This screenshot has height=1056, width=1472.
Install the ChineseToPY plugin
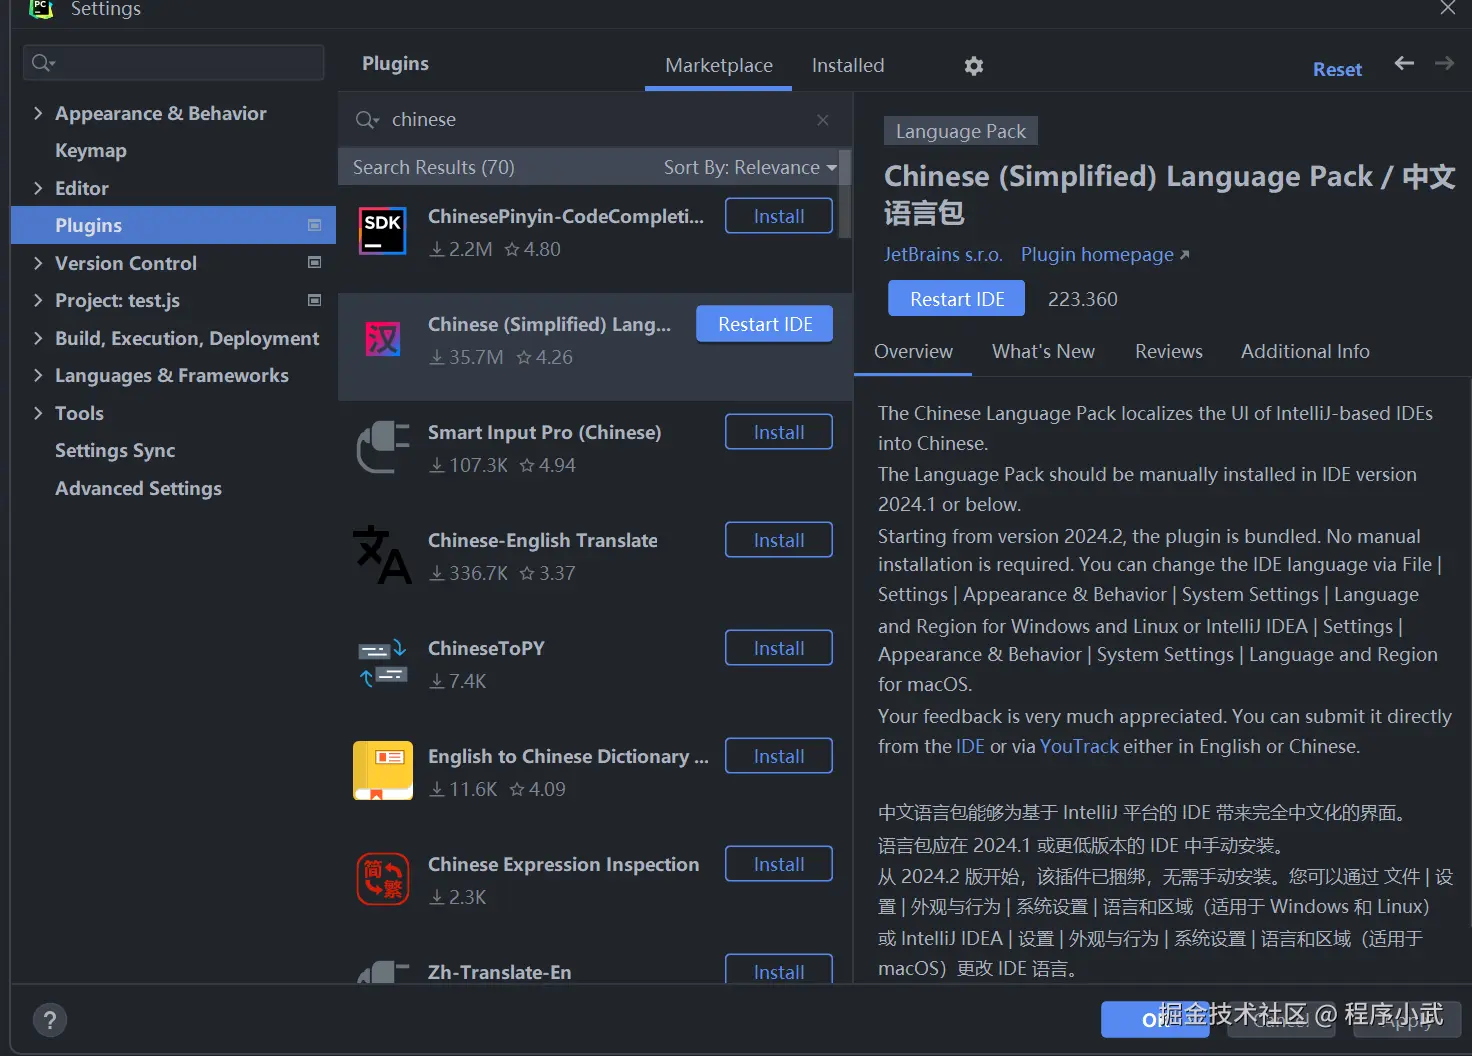pyautogui.click(x=779, y=648)
